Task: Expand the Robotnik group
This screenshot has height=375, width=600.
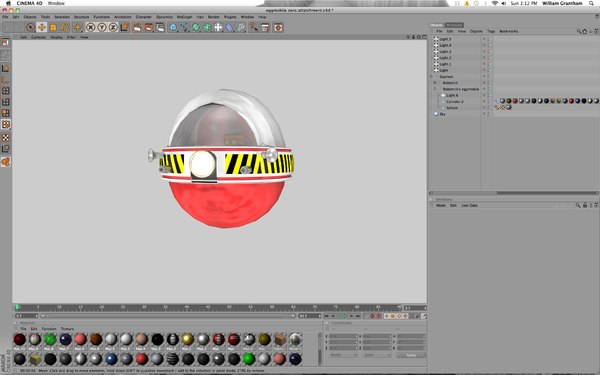Action: click(x=435, y=83)
